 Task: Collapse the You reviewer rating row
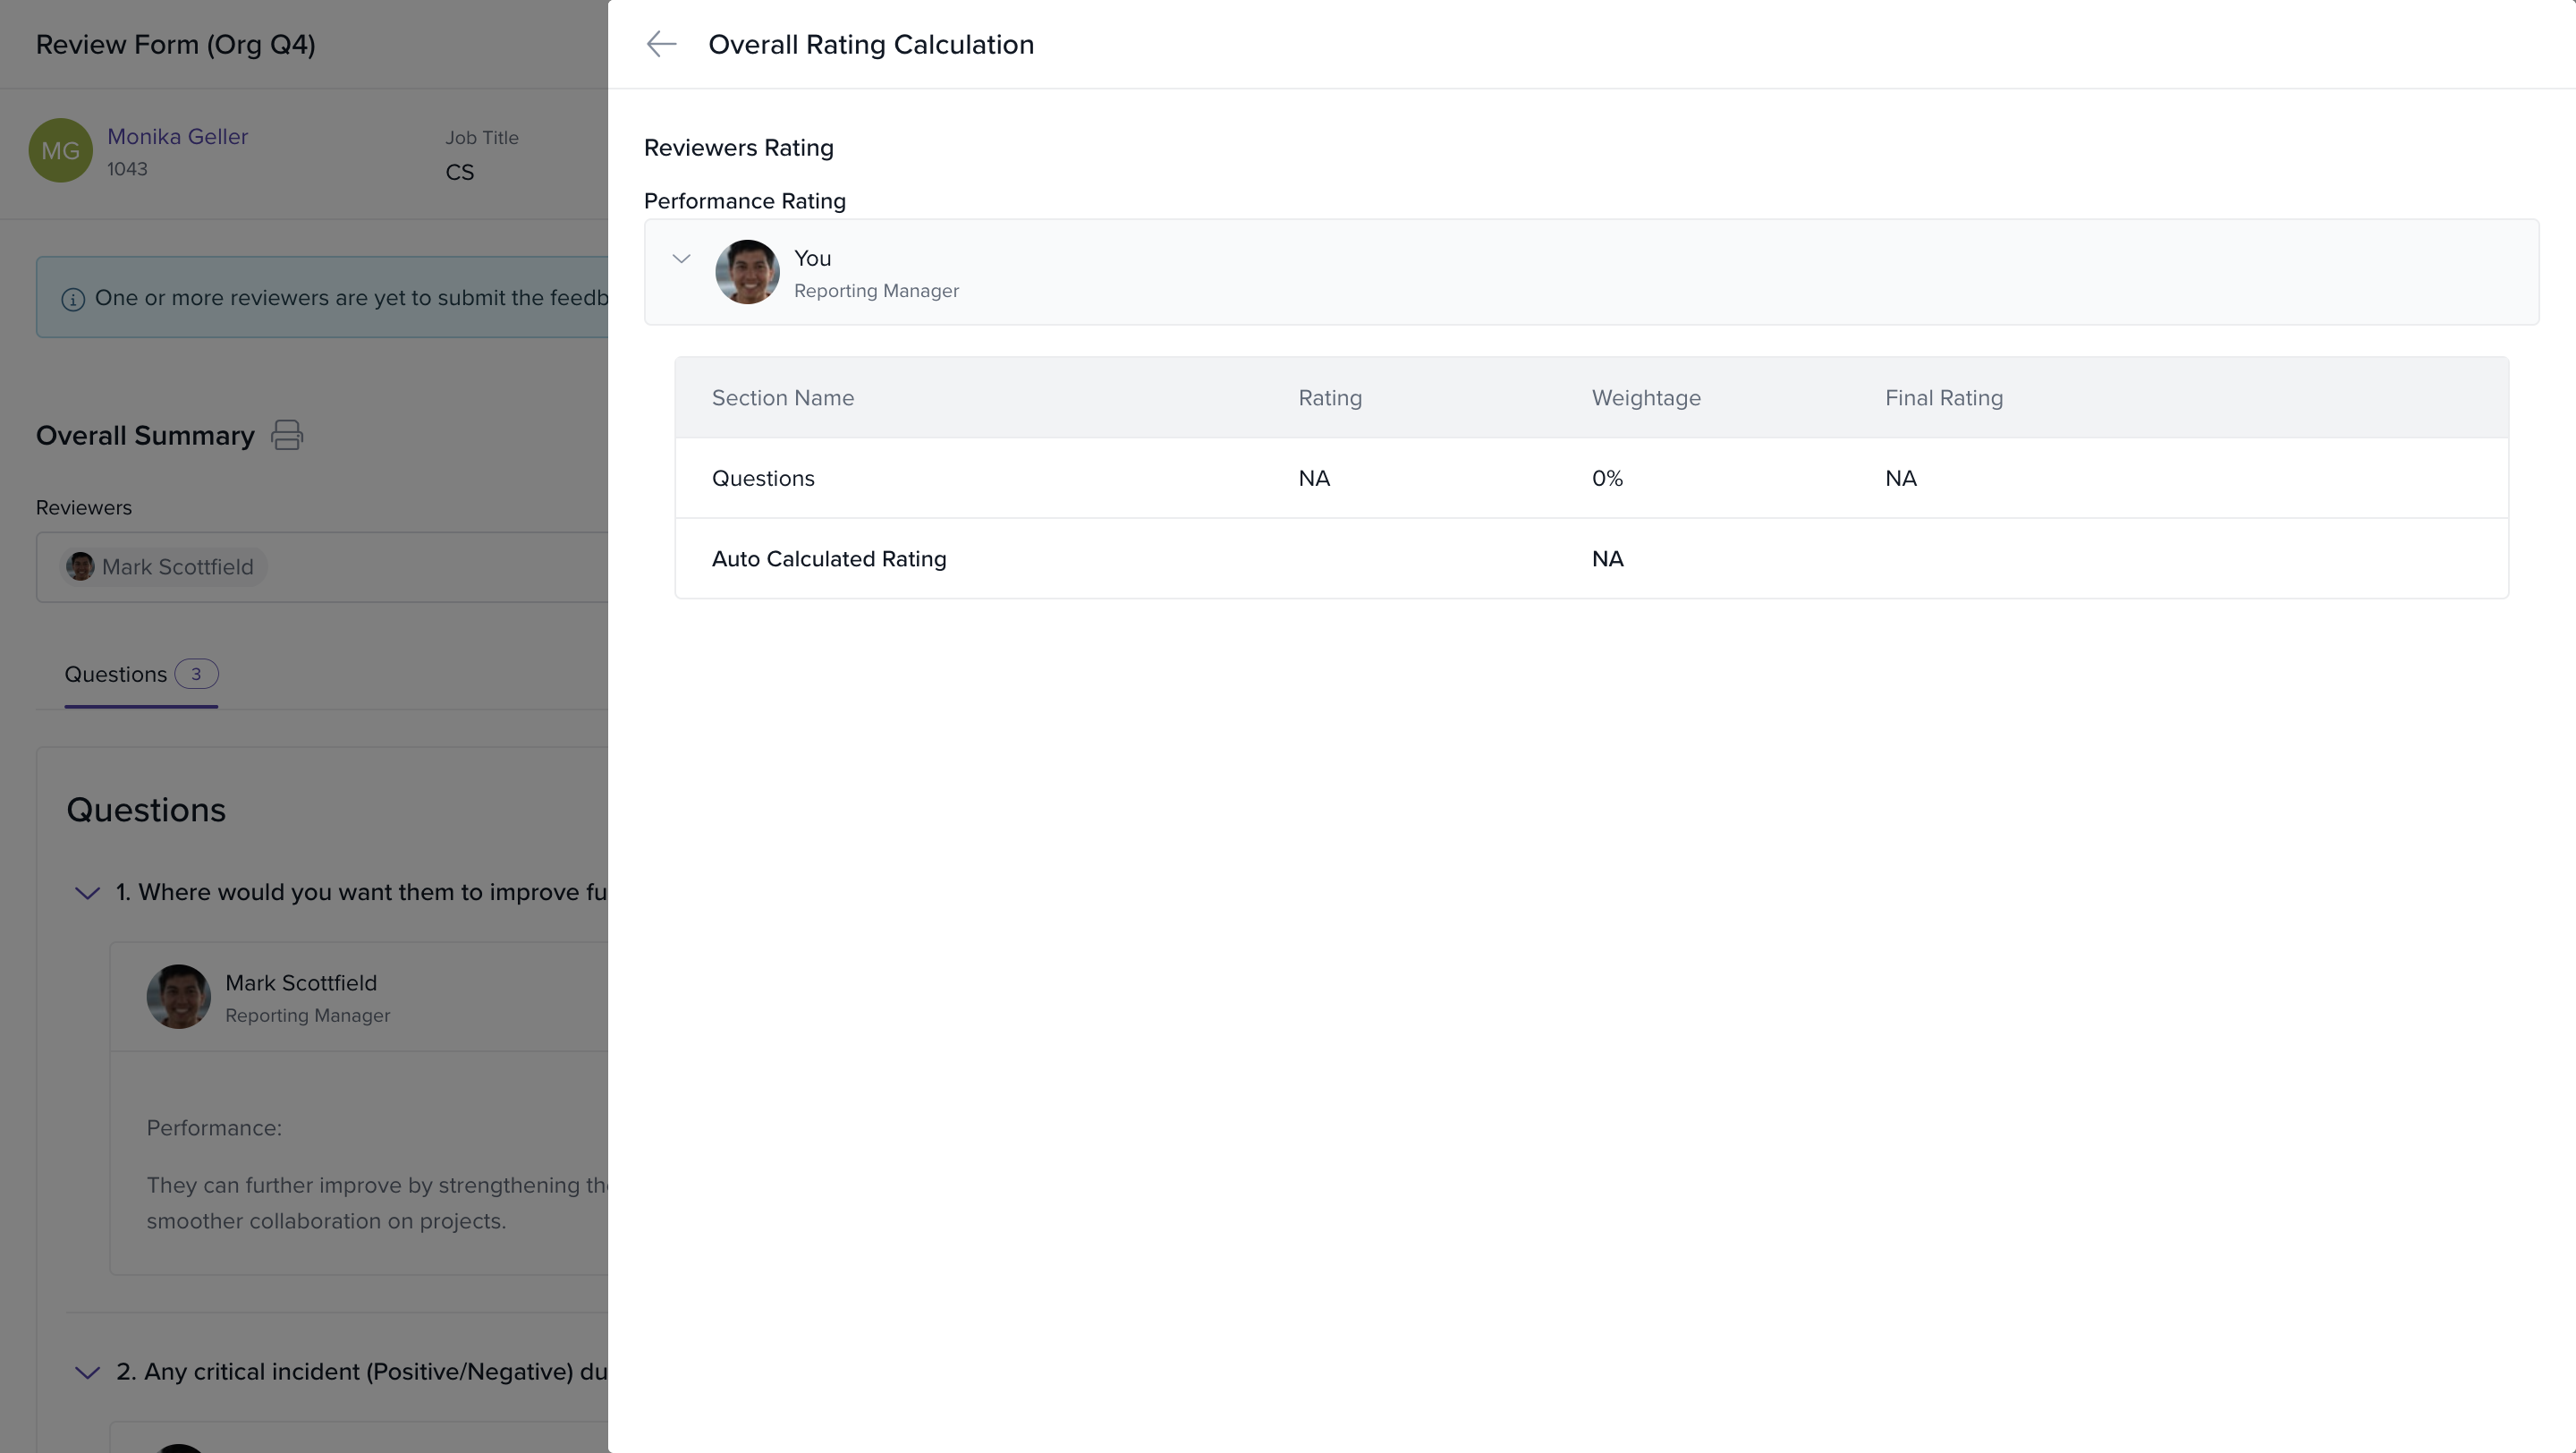pos(681,259)
